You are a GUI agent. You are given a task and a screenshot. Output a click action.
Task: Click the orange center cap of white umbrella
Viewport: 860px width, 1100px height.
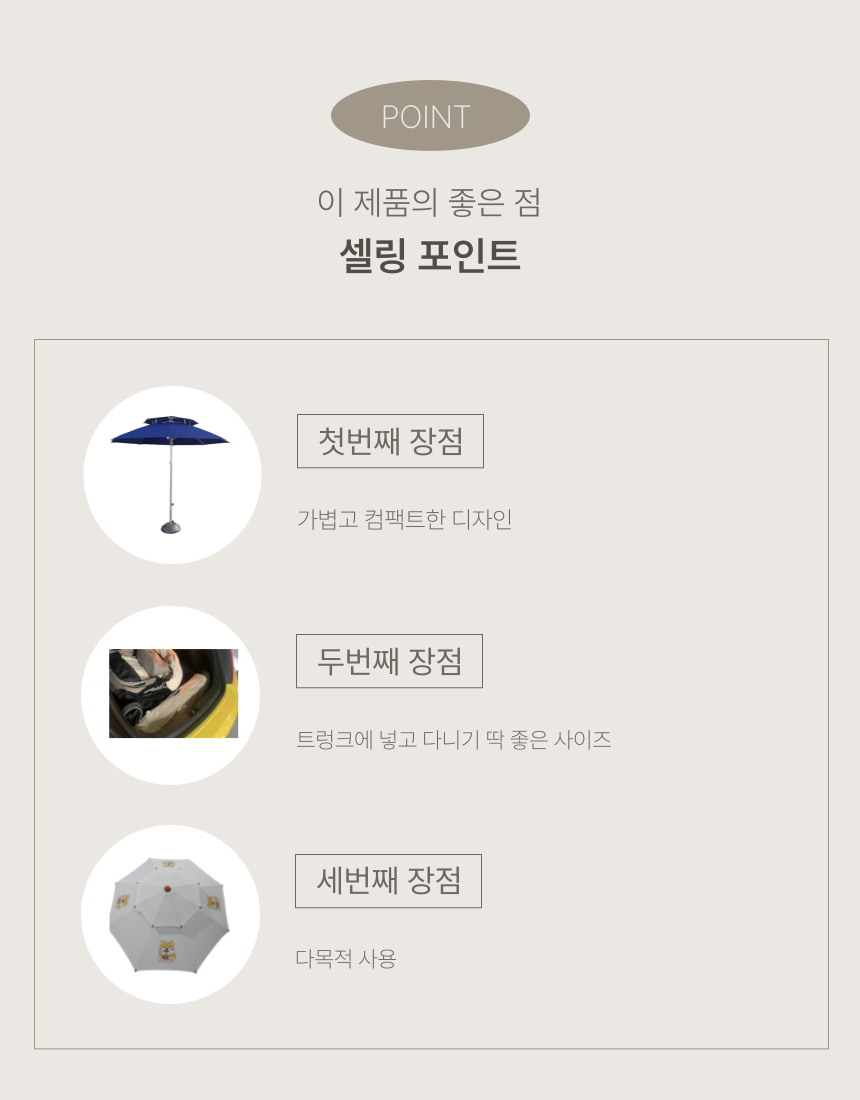coord(167,889)
